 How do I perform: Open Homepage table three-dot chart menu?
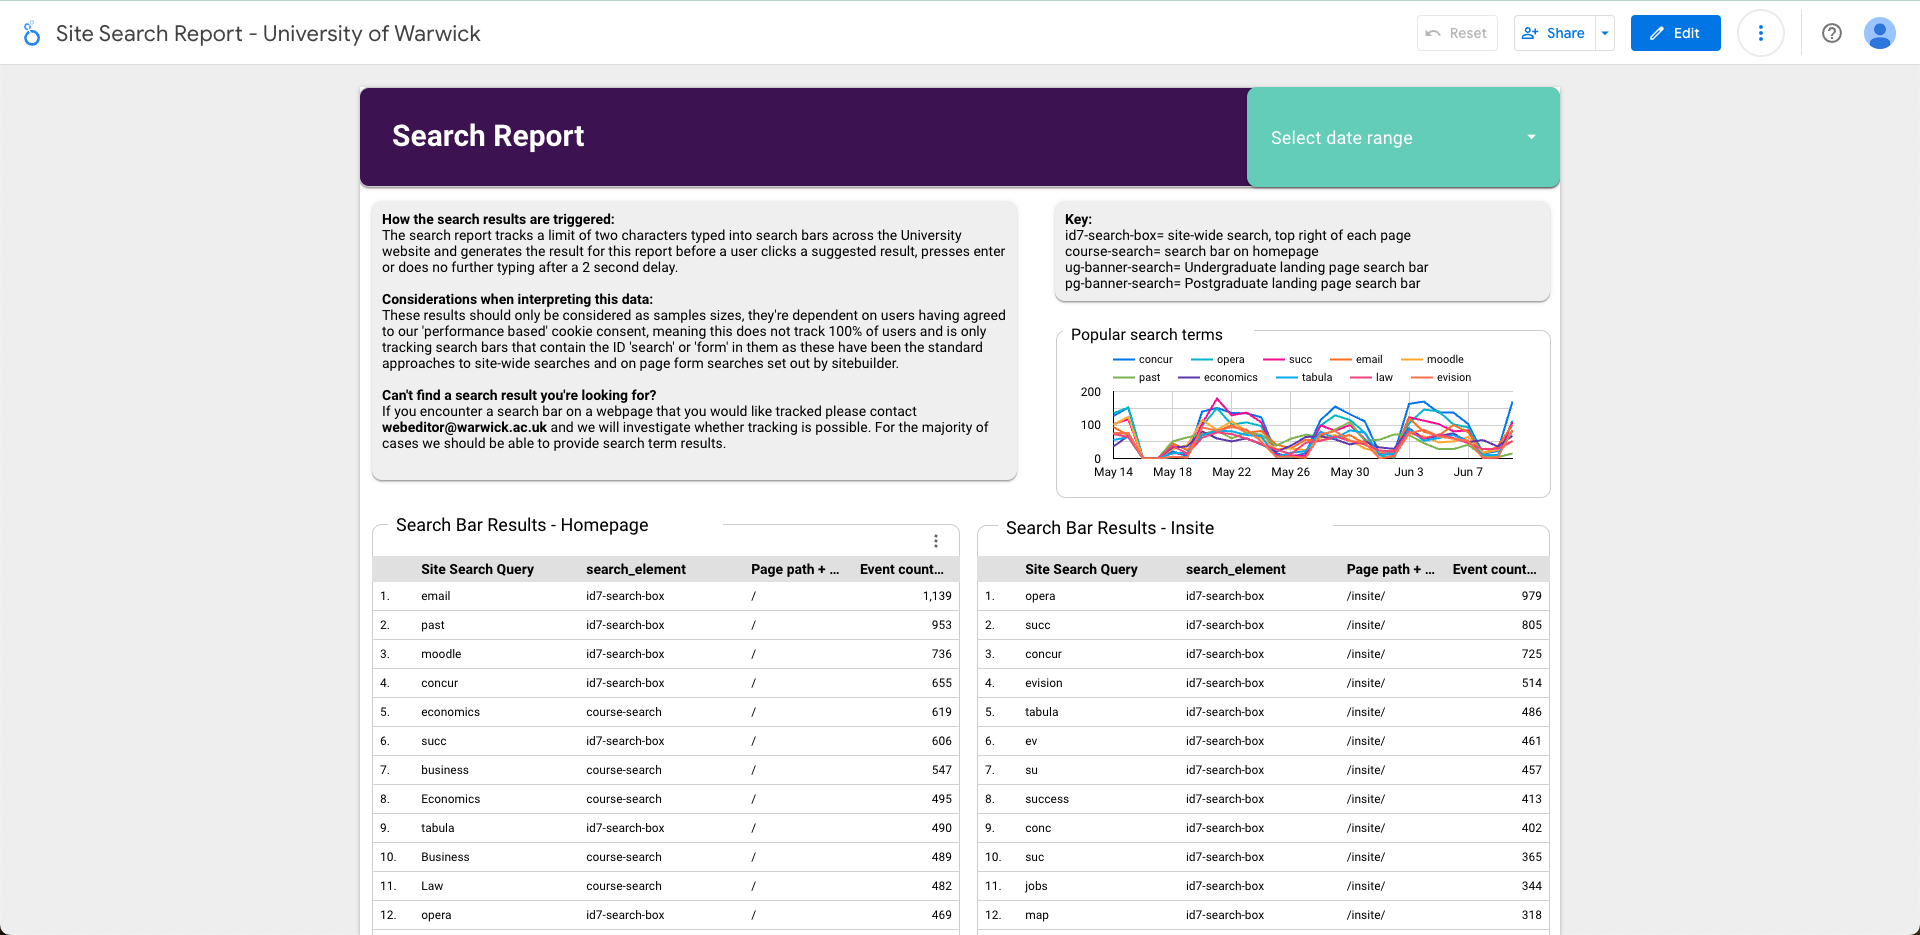tap(935, 541)
